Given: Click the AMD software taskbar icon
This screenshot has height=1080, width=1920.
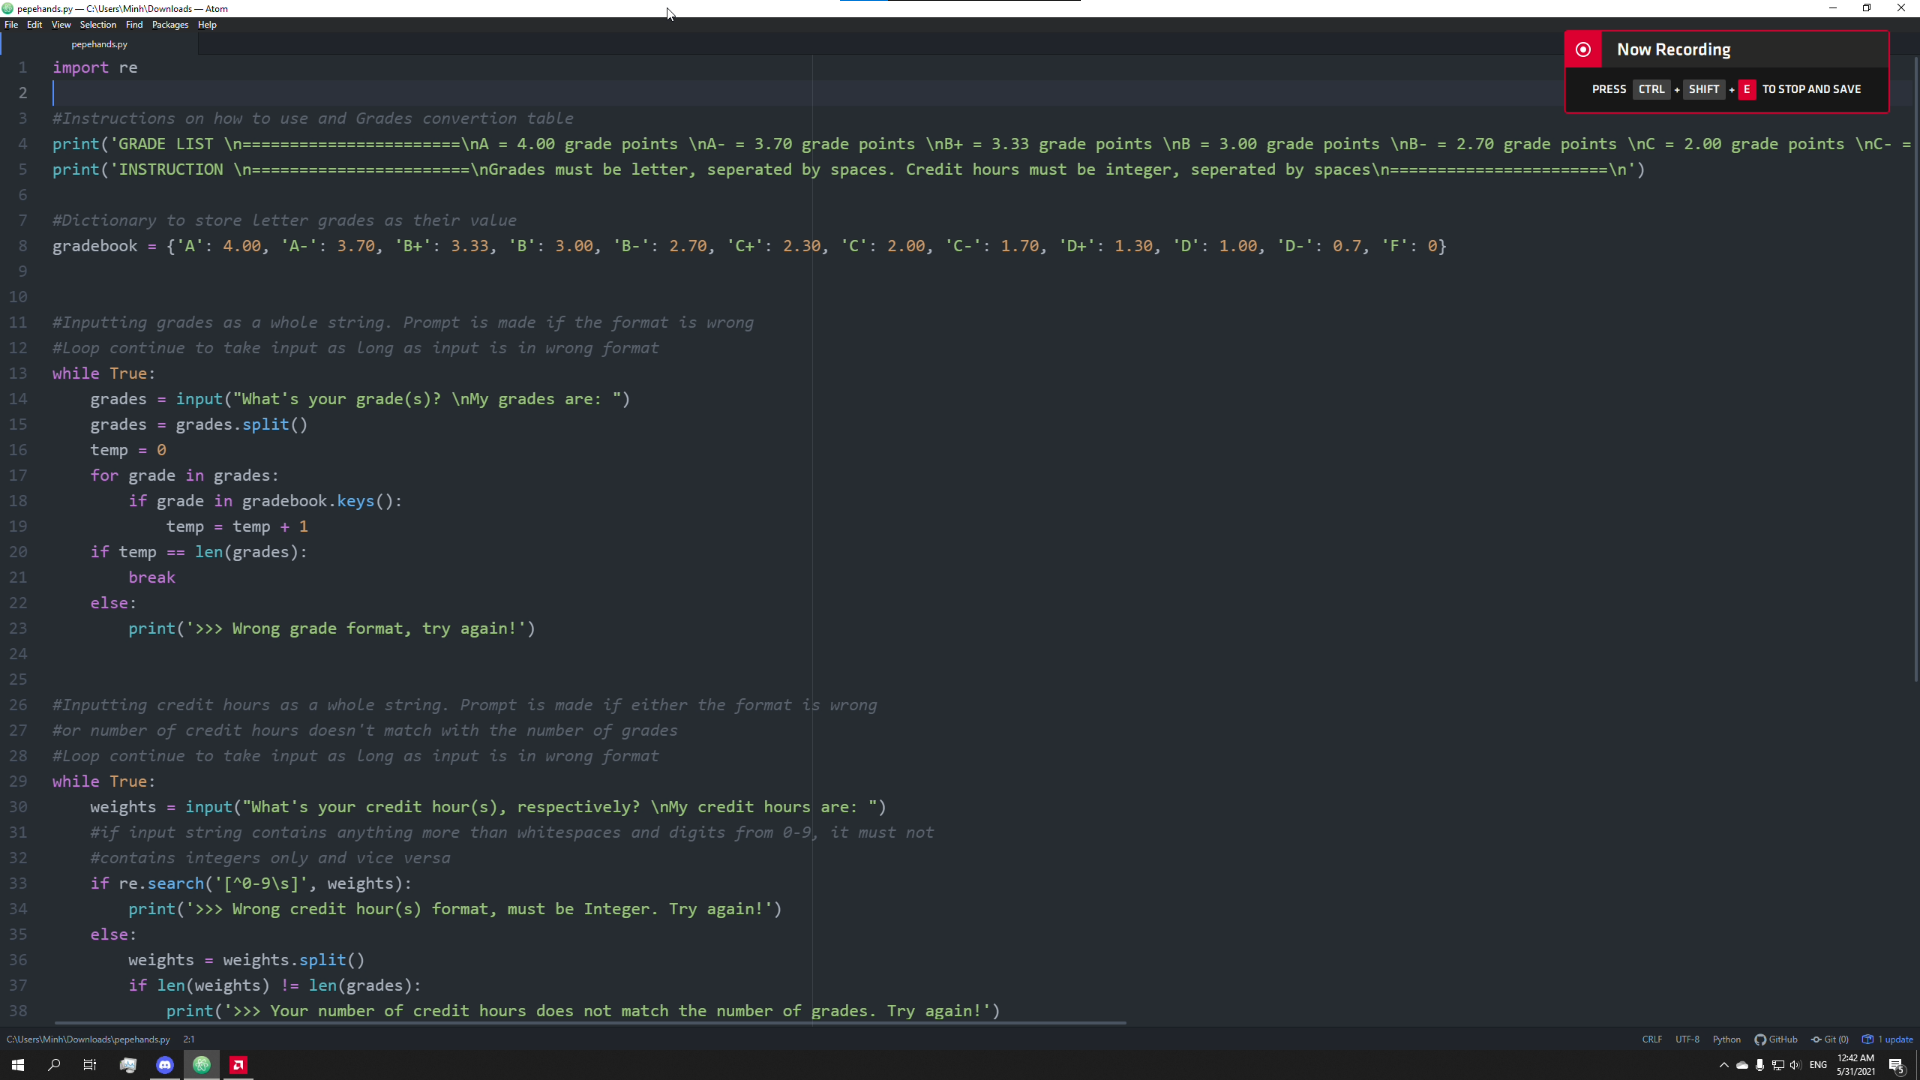Looking at the screenshot, I should 238,1065.
